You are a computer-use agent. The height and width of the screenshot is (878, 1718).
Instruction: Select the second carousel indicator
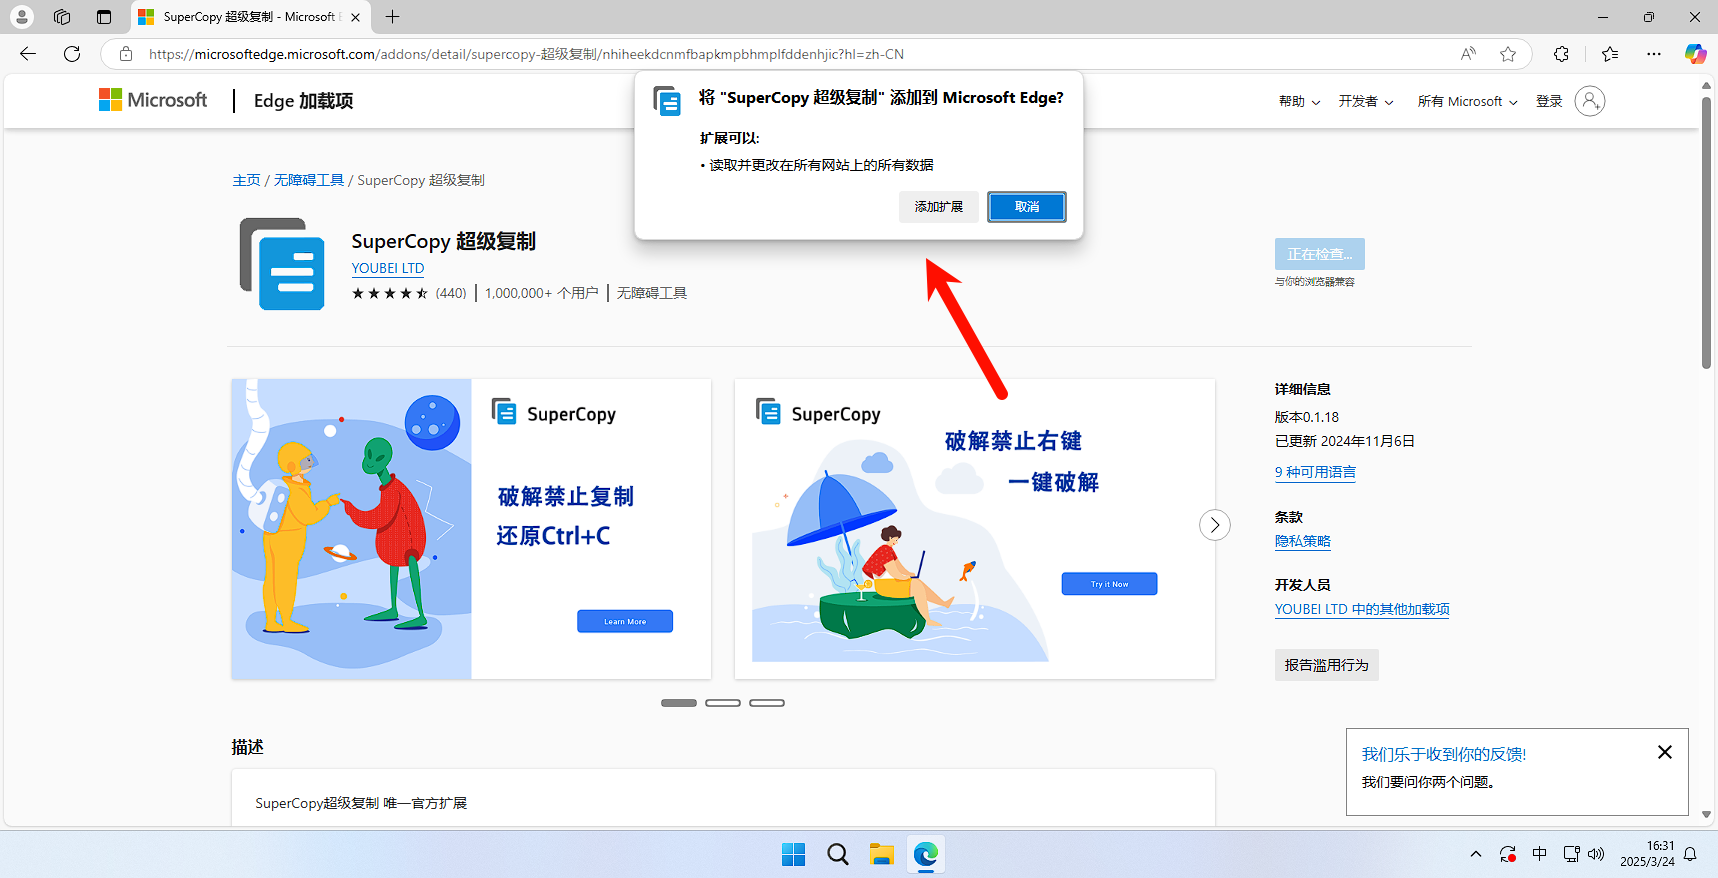coord(723,703)
